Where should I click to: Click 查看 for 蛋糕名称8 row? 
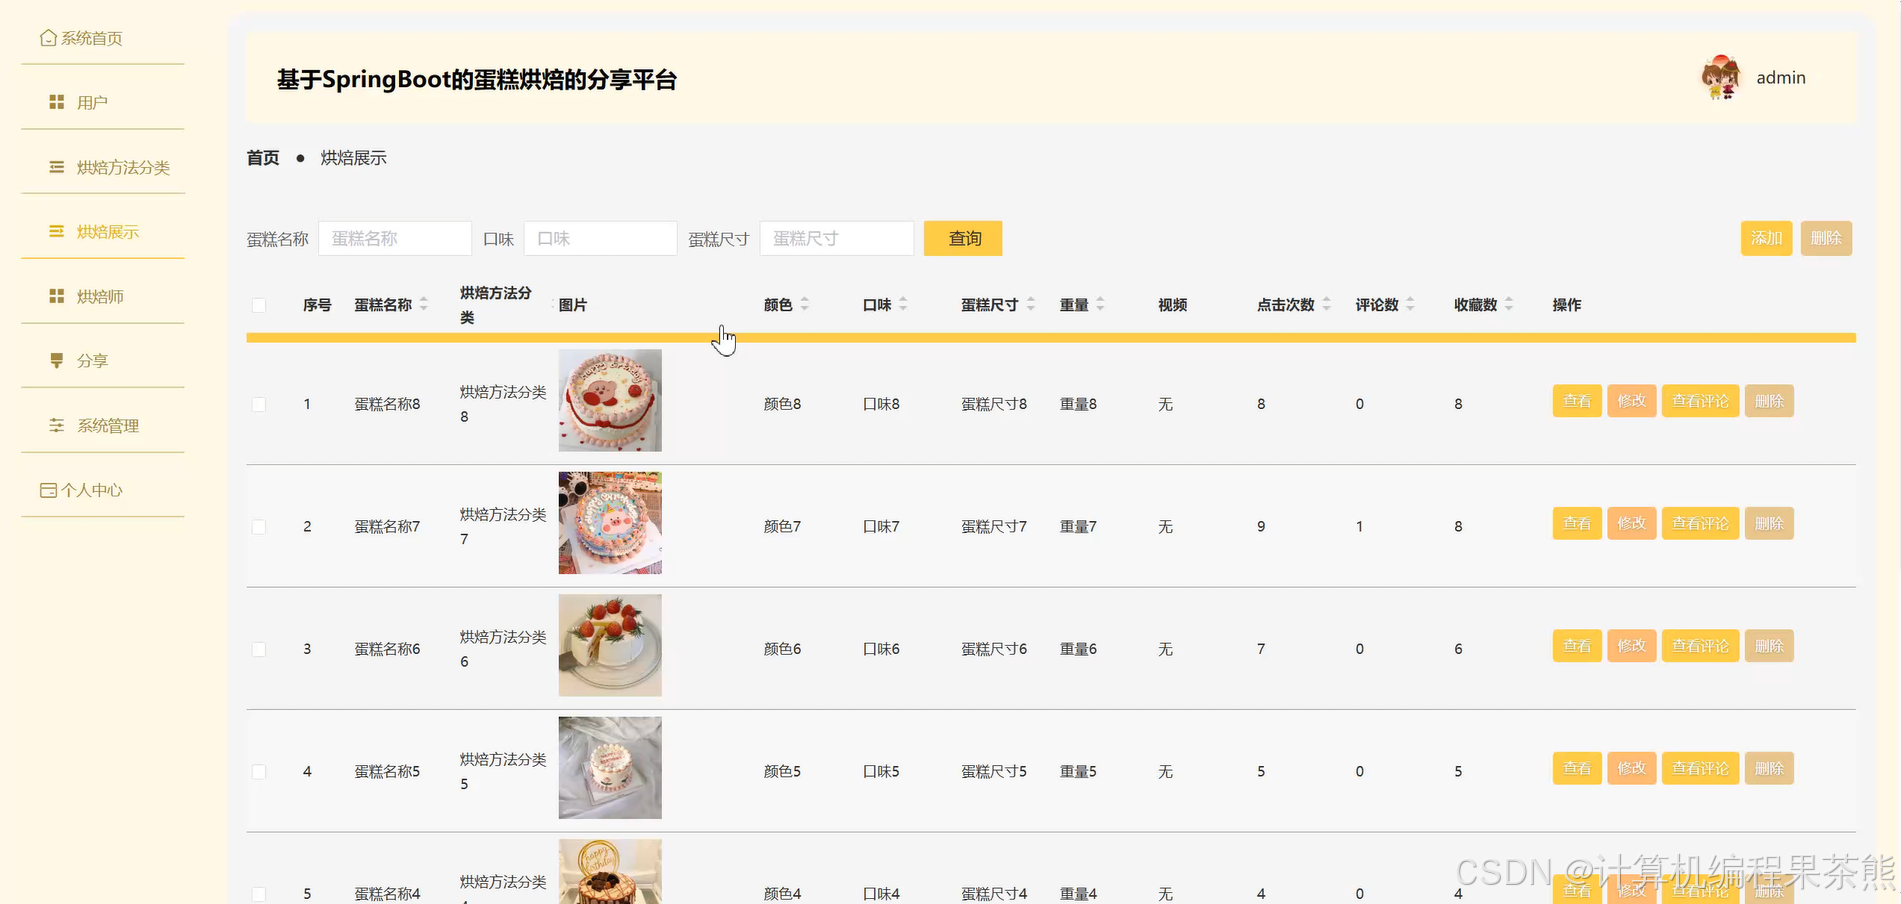coord(1577,401)
